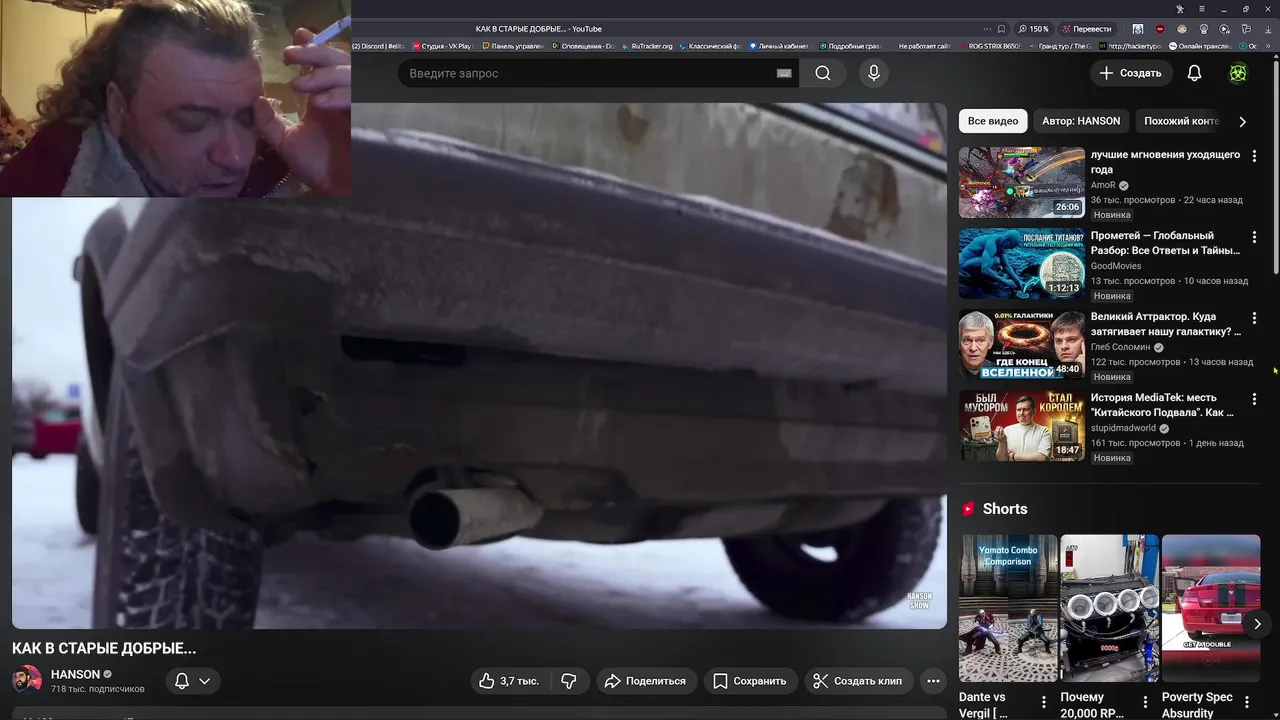Image resolution: width=1280 pixels, height=720 pixels.
Task: Click the Shorts logo icon
Action: (x=968, y=509)
